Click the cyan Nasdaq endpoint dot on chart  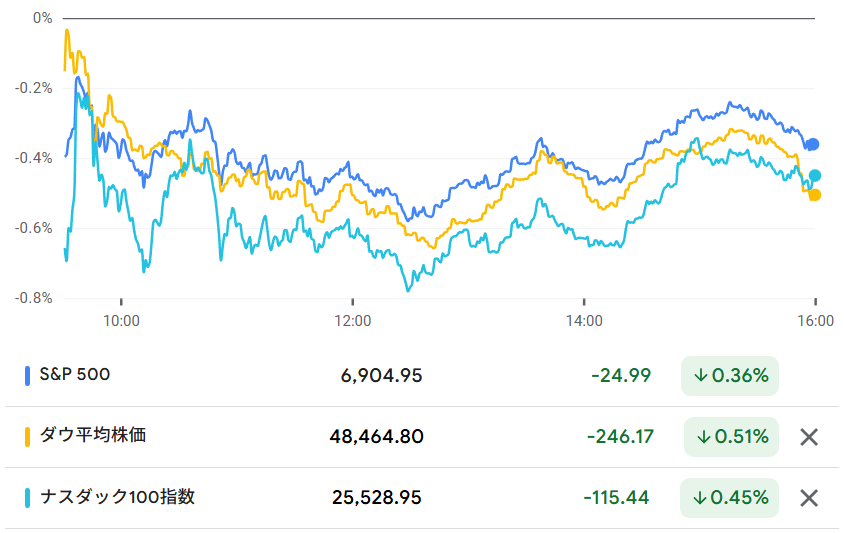pyautogui.click(x=815, y=176)
